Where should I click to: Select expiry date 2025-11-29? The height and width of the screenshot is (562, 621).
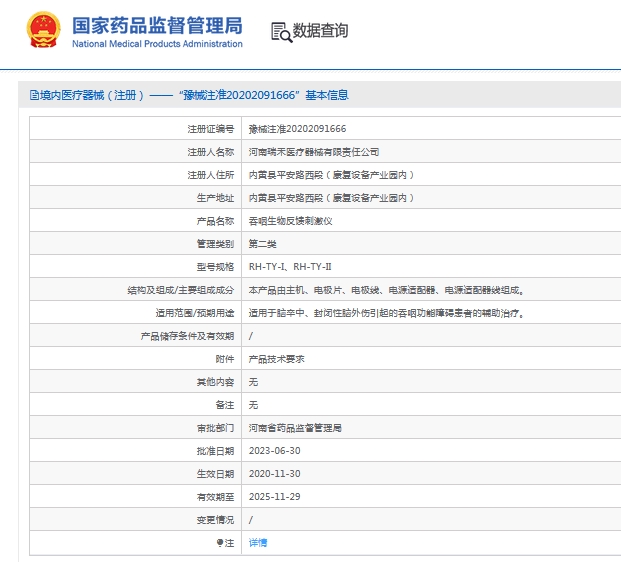pyautogui.click(x=274, y=497)
